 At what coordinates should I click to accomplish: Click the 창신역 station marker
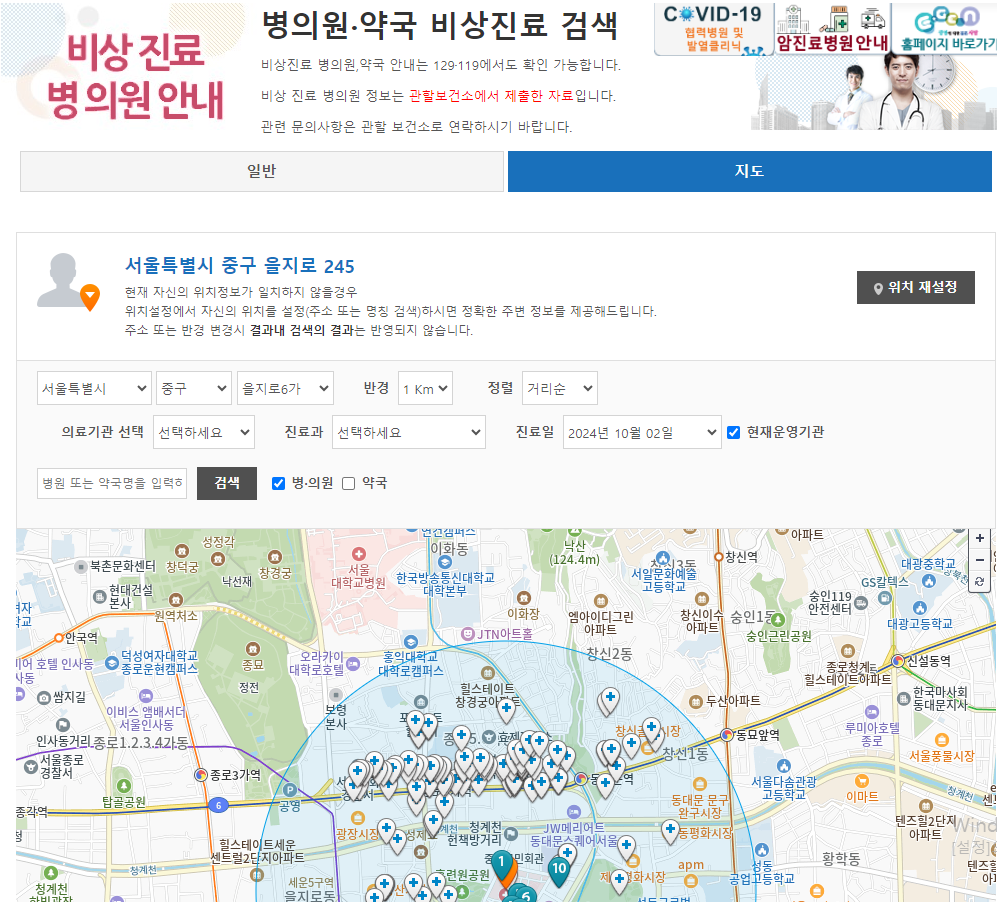click(719, 557)
